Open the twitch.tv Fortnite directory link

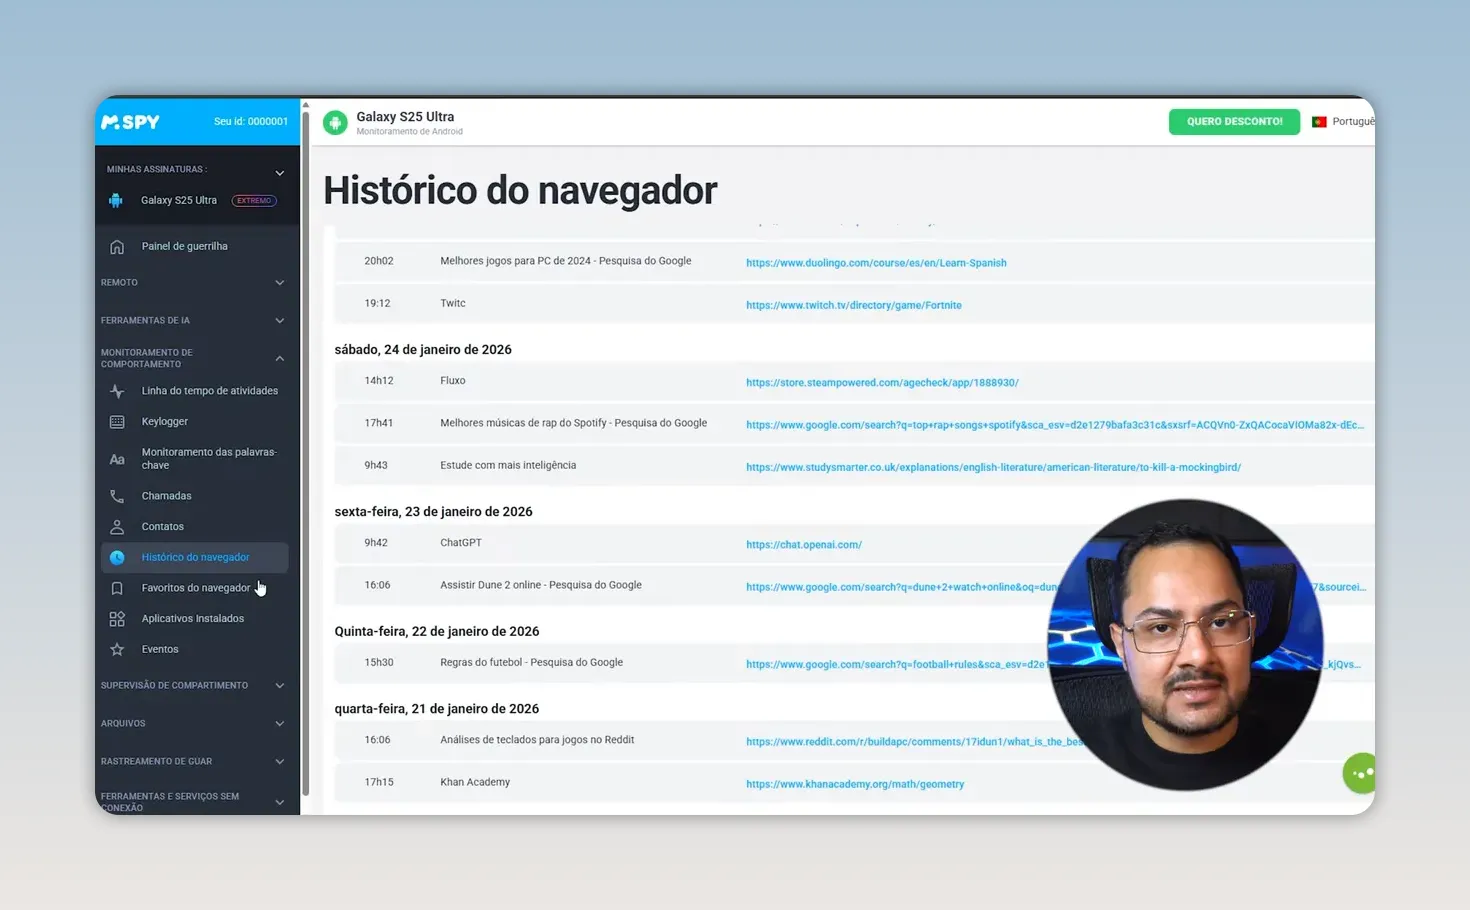(854, 305)
